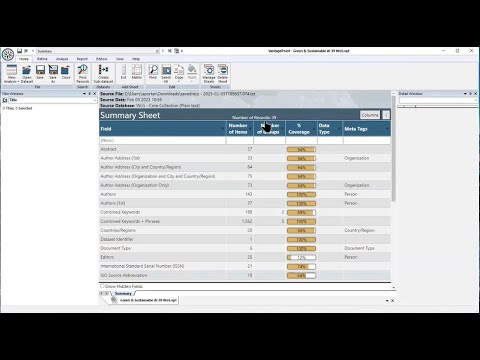Select the Countries/Regions field row
Viewport: 480px width, 360px height.
[x=245, y=230]
